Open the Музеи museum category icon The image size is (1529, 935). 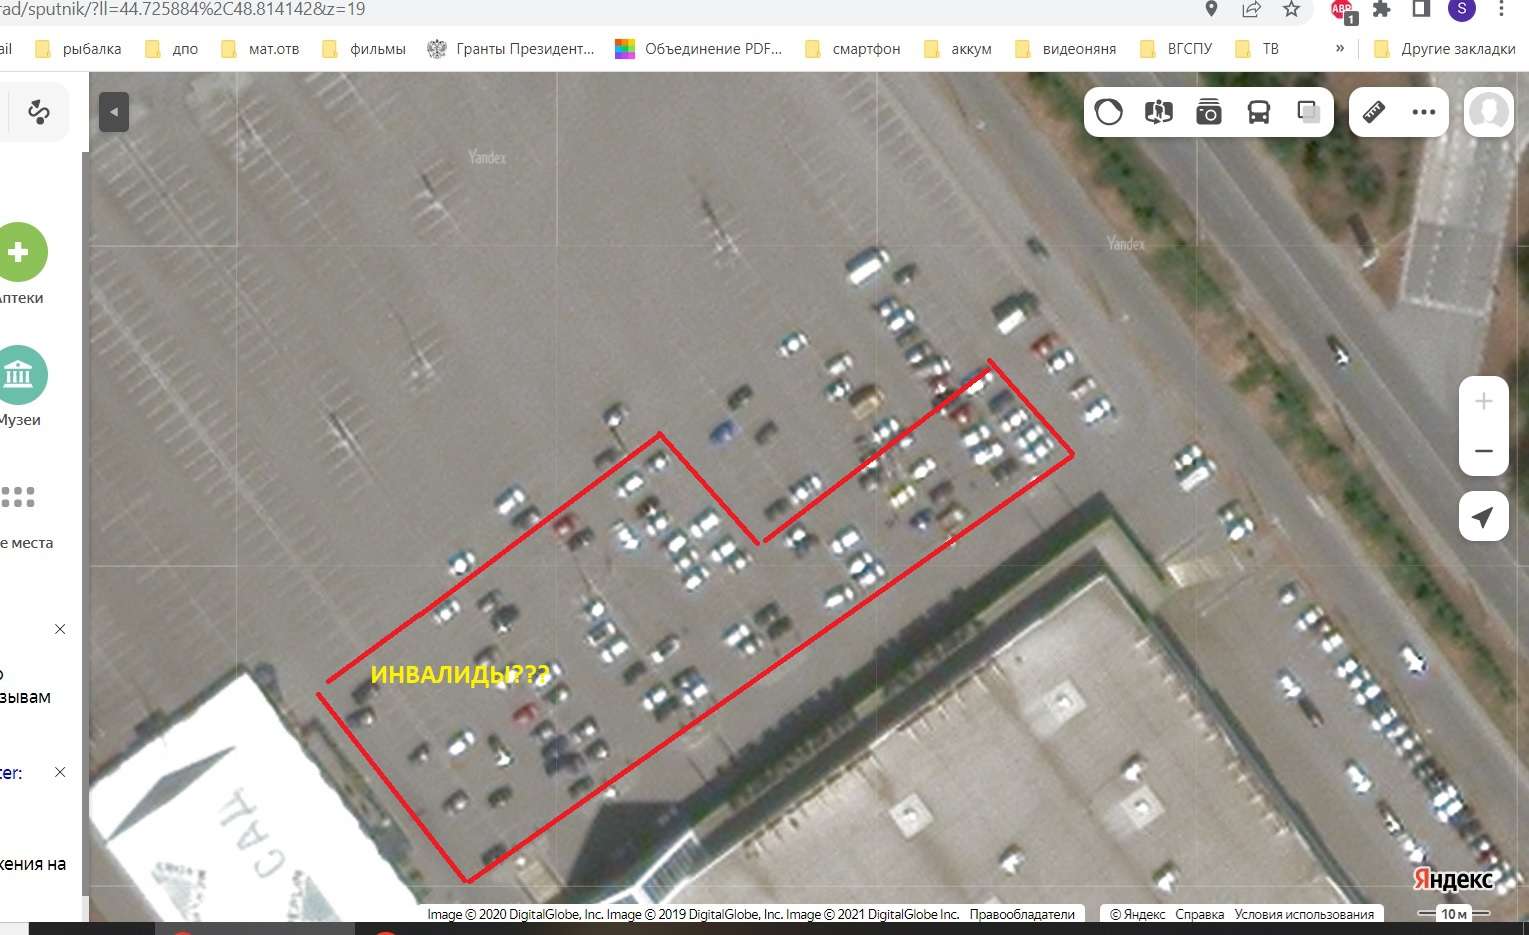coord(19,375)
